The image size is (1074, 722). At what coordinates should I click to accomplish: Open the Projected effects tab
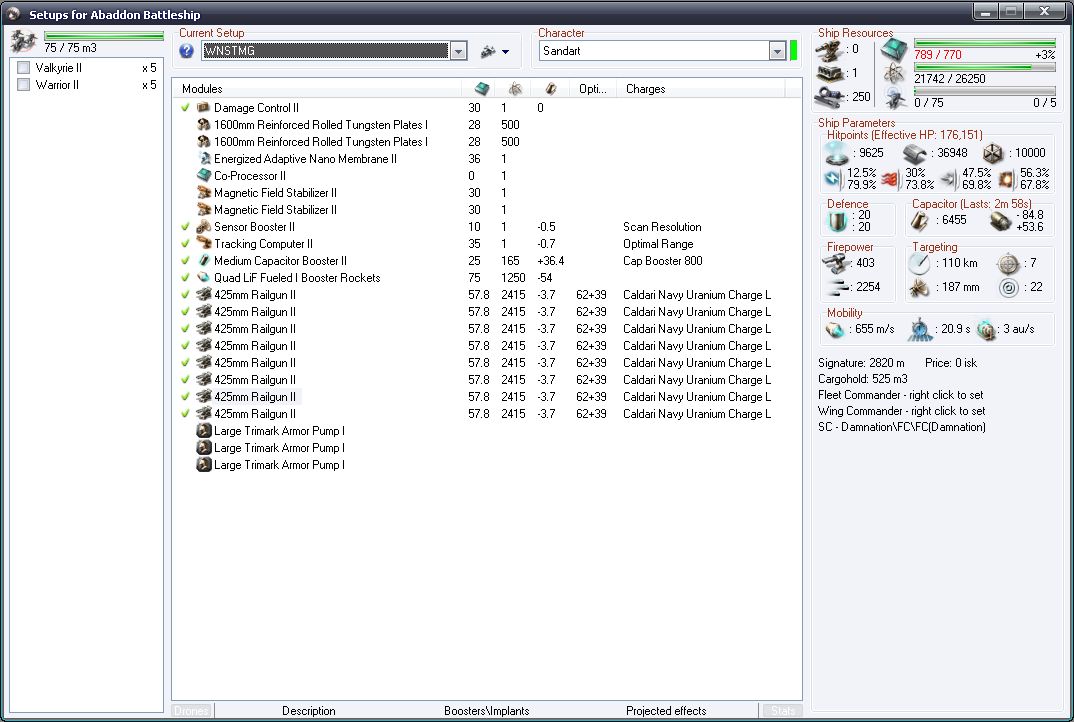666,711
